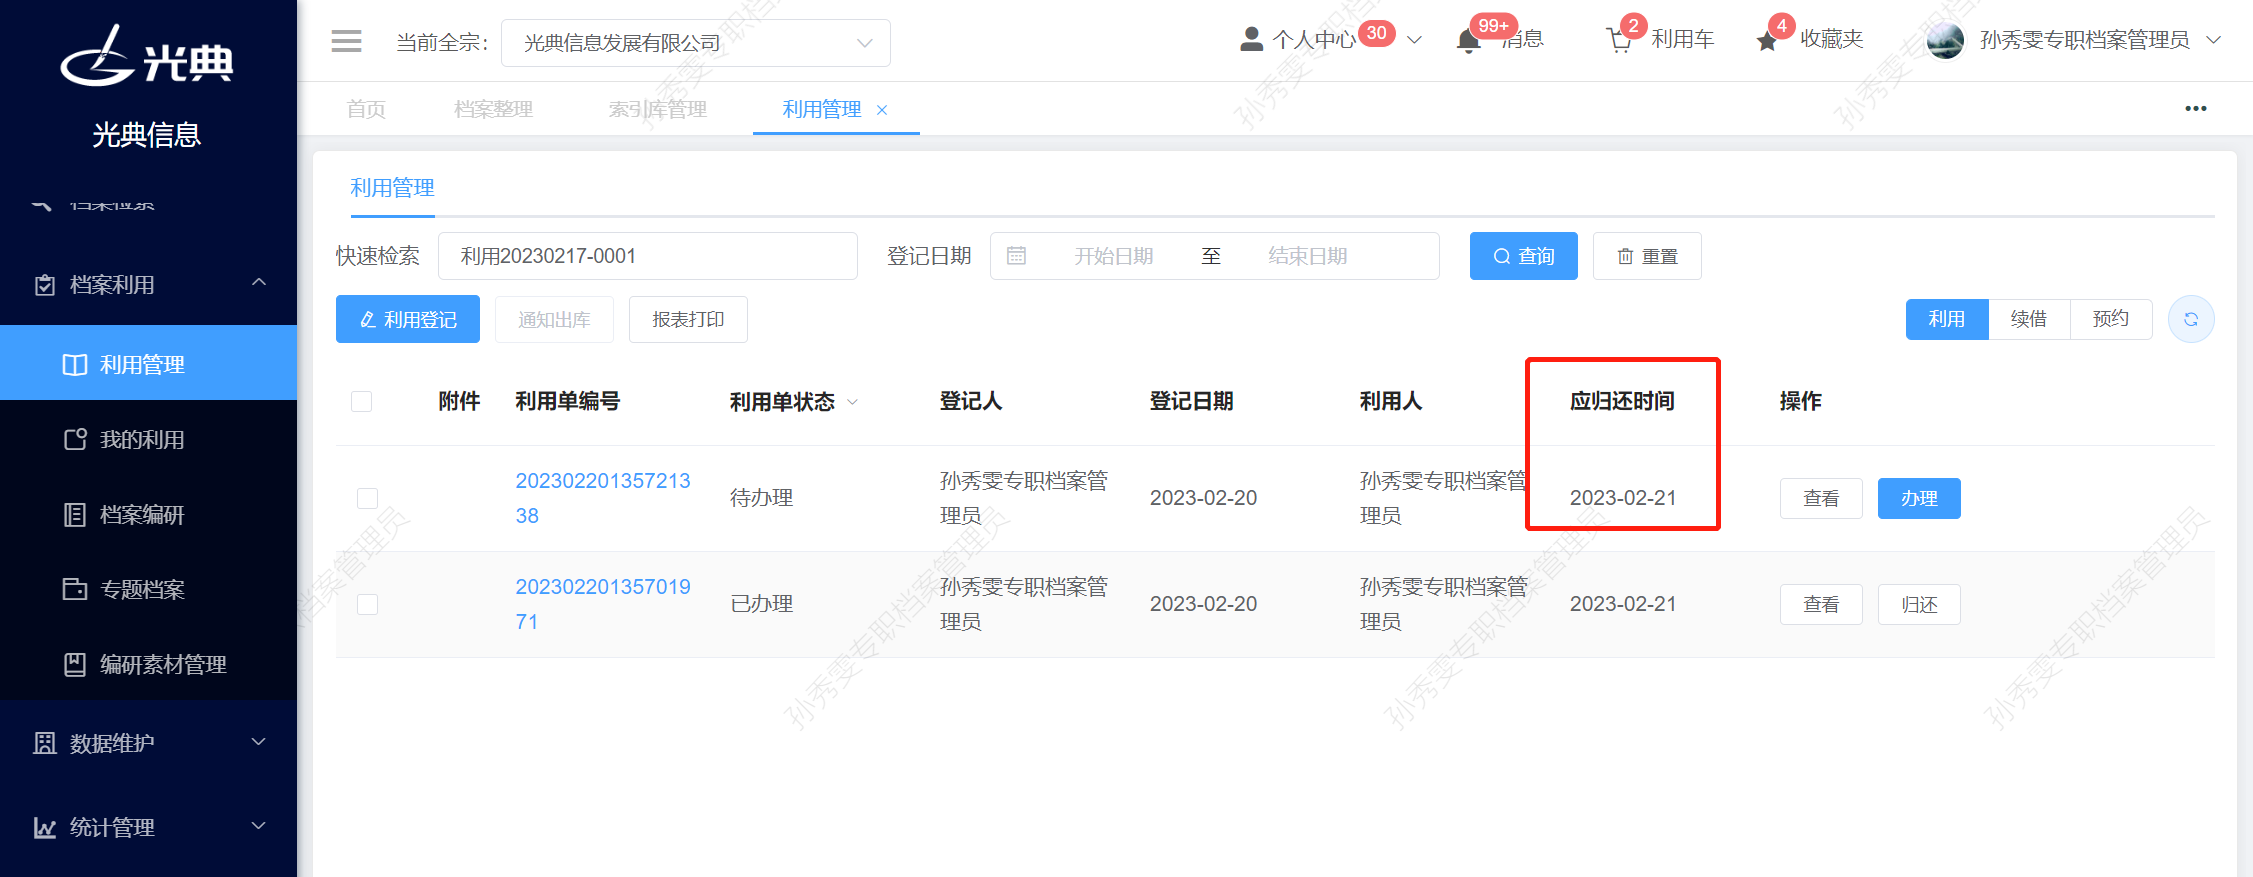Open 档案编研 in the sidebar
Screen dimensions: 2253x877
[x=148, y=514]
